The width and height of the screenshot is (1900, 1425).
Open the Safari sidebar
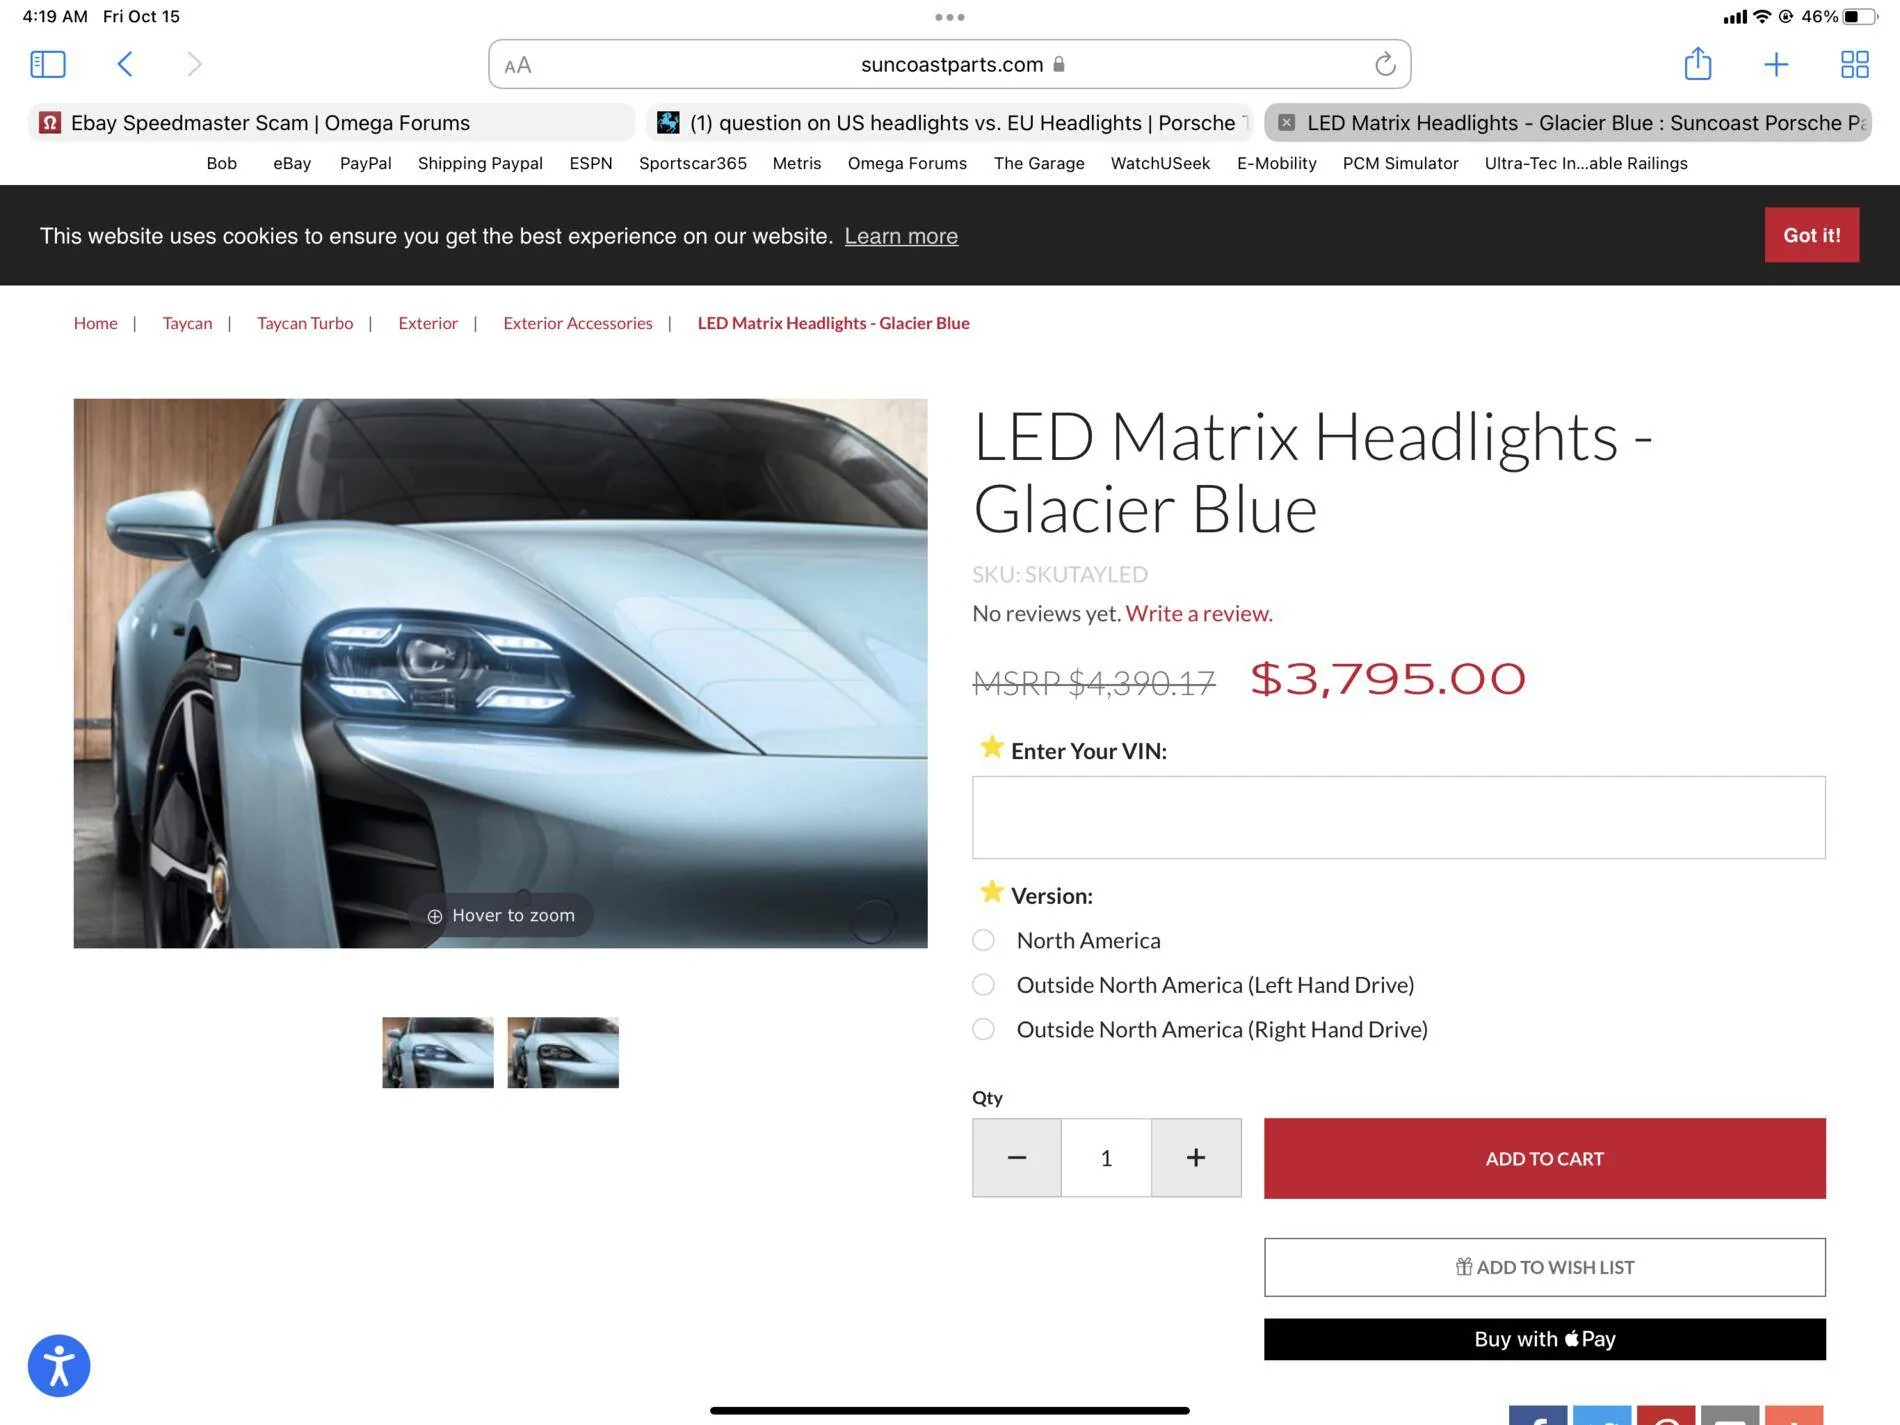(x=48, y=65)
